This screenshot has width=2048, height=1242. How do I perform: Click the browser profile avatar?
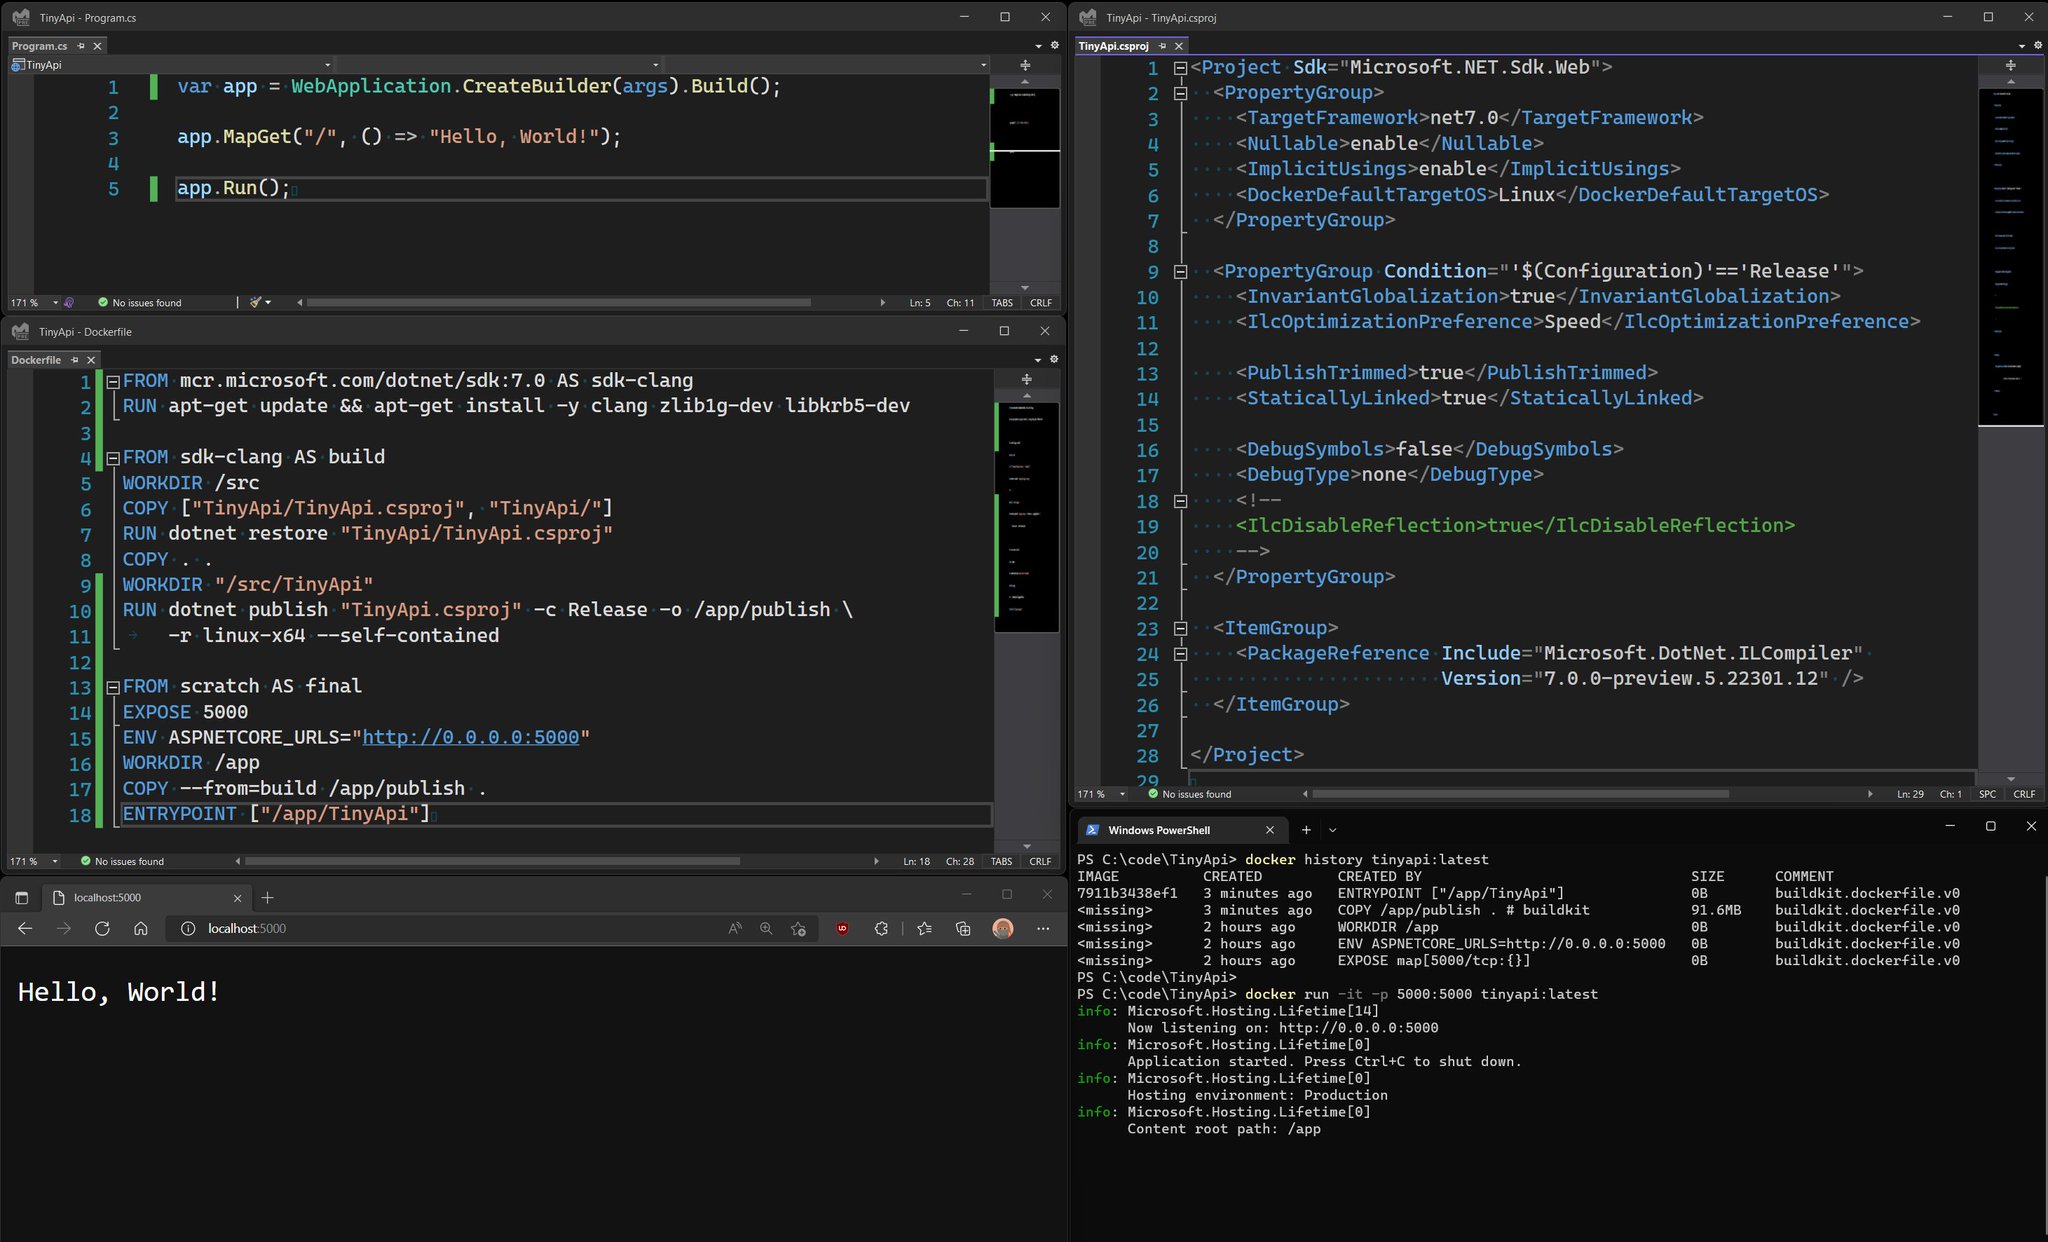[x=1003, y=929]
